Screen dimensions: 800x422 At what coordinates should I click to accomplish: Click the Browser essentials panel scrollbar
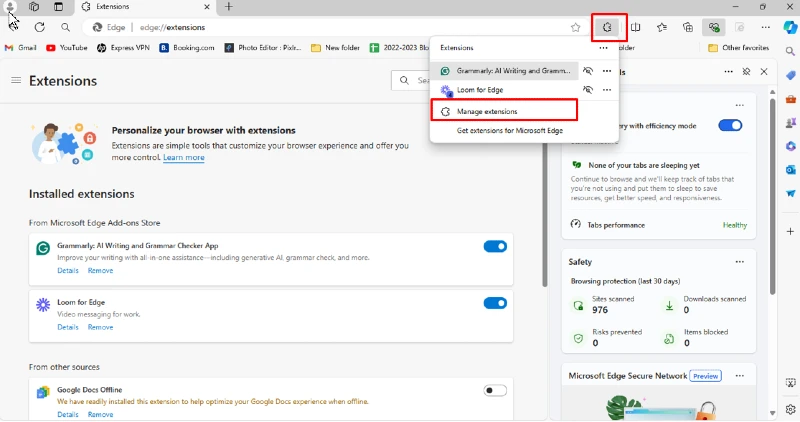coord(772,196)
